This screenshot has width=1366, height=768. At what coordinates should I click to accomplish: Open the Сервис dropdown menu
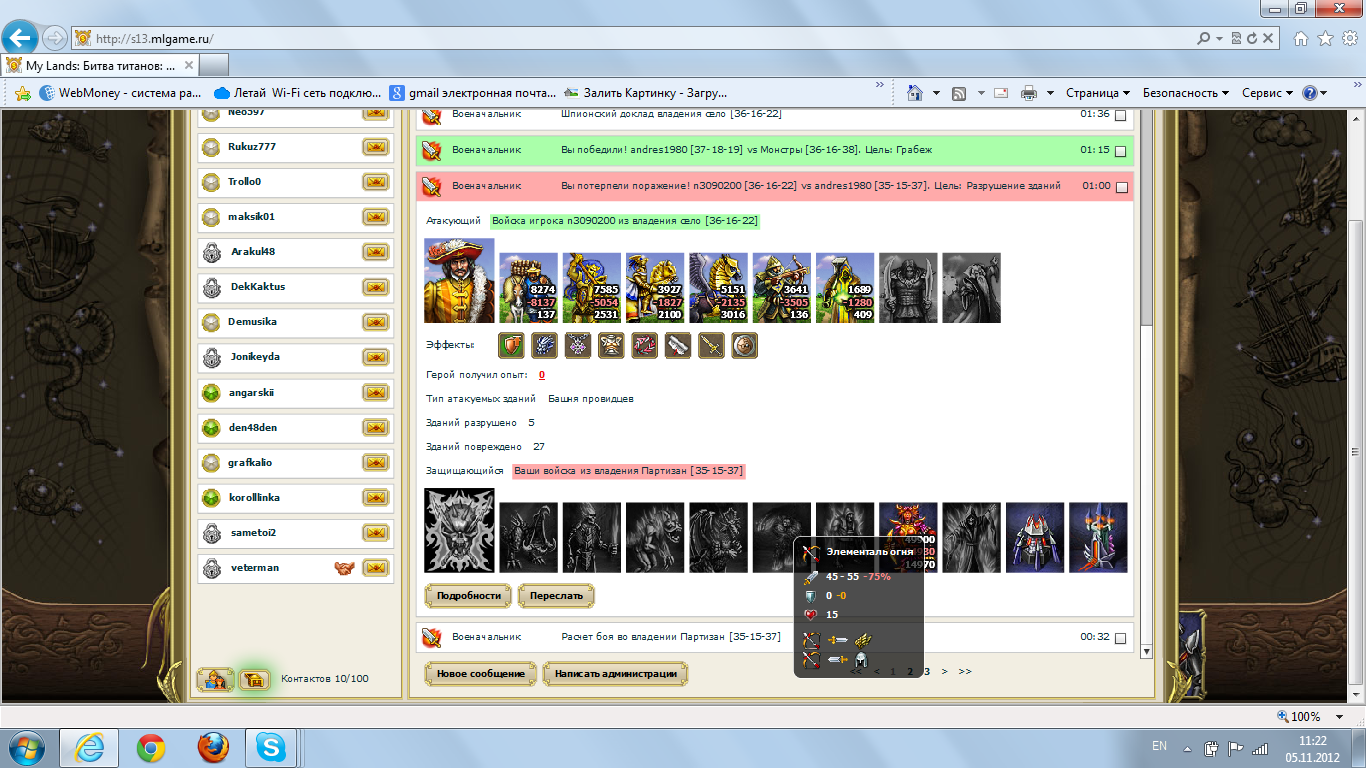1268,93
